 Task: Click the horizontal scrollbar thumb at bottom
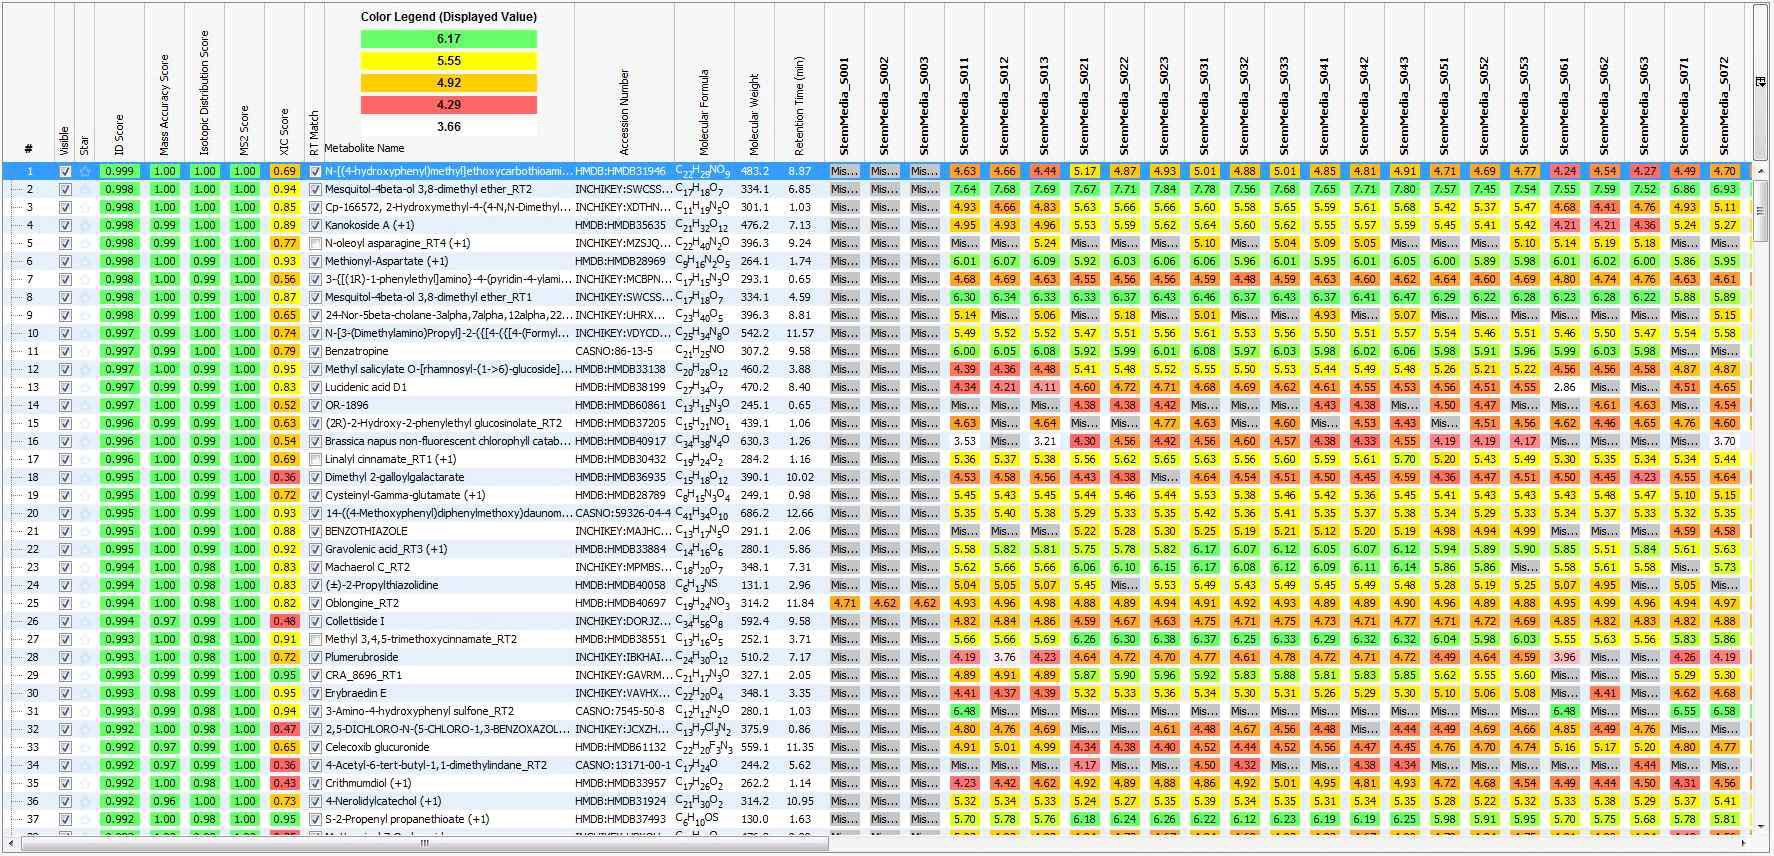click(x=423, y=843)
